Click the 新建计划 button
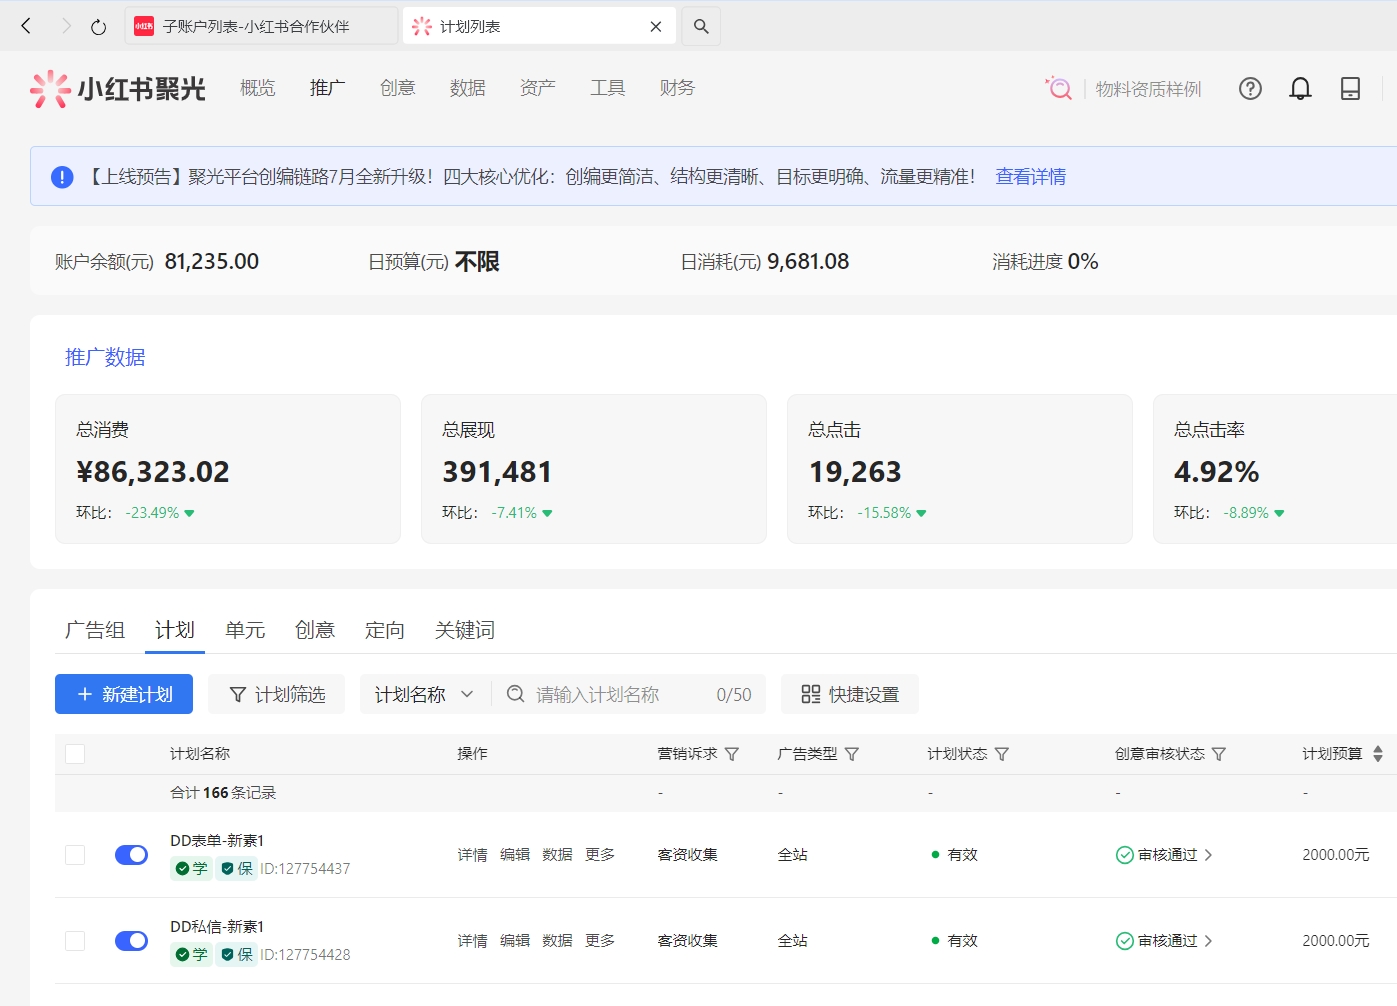1397x1006 pixels. point(124,694)
